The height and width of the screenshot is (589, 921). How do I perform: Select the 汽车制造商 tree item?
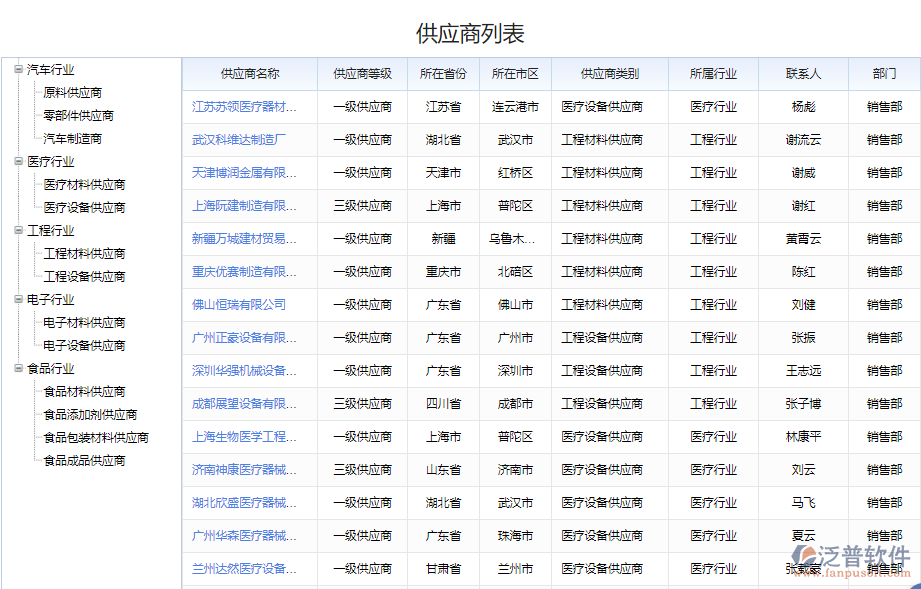(x=73, y=138)
